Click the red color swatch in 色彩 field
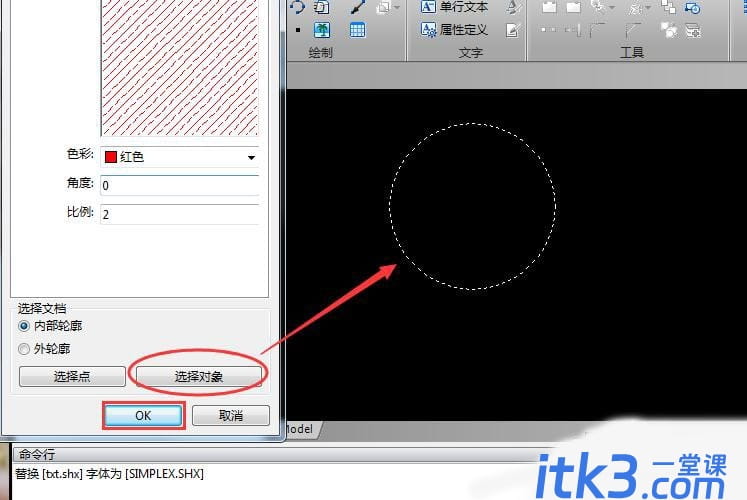 [x=111, y=157]
